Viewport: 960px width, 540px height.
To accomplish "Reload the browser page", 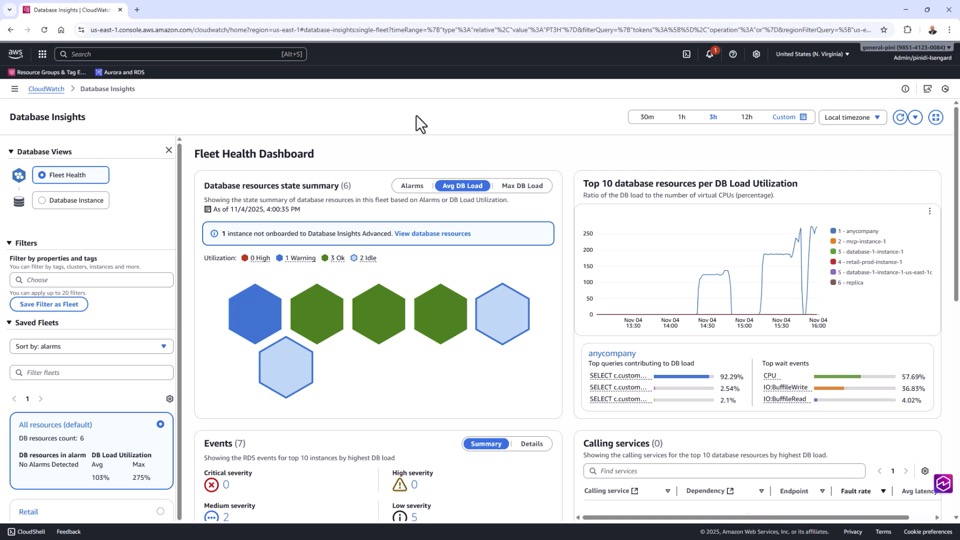I will [x=44, y=29].
